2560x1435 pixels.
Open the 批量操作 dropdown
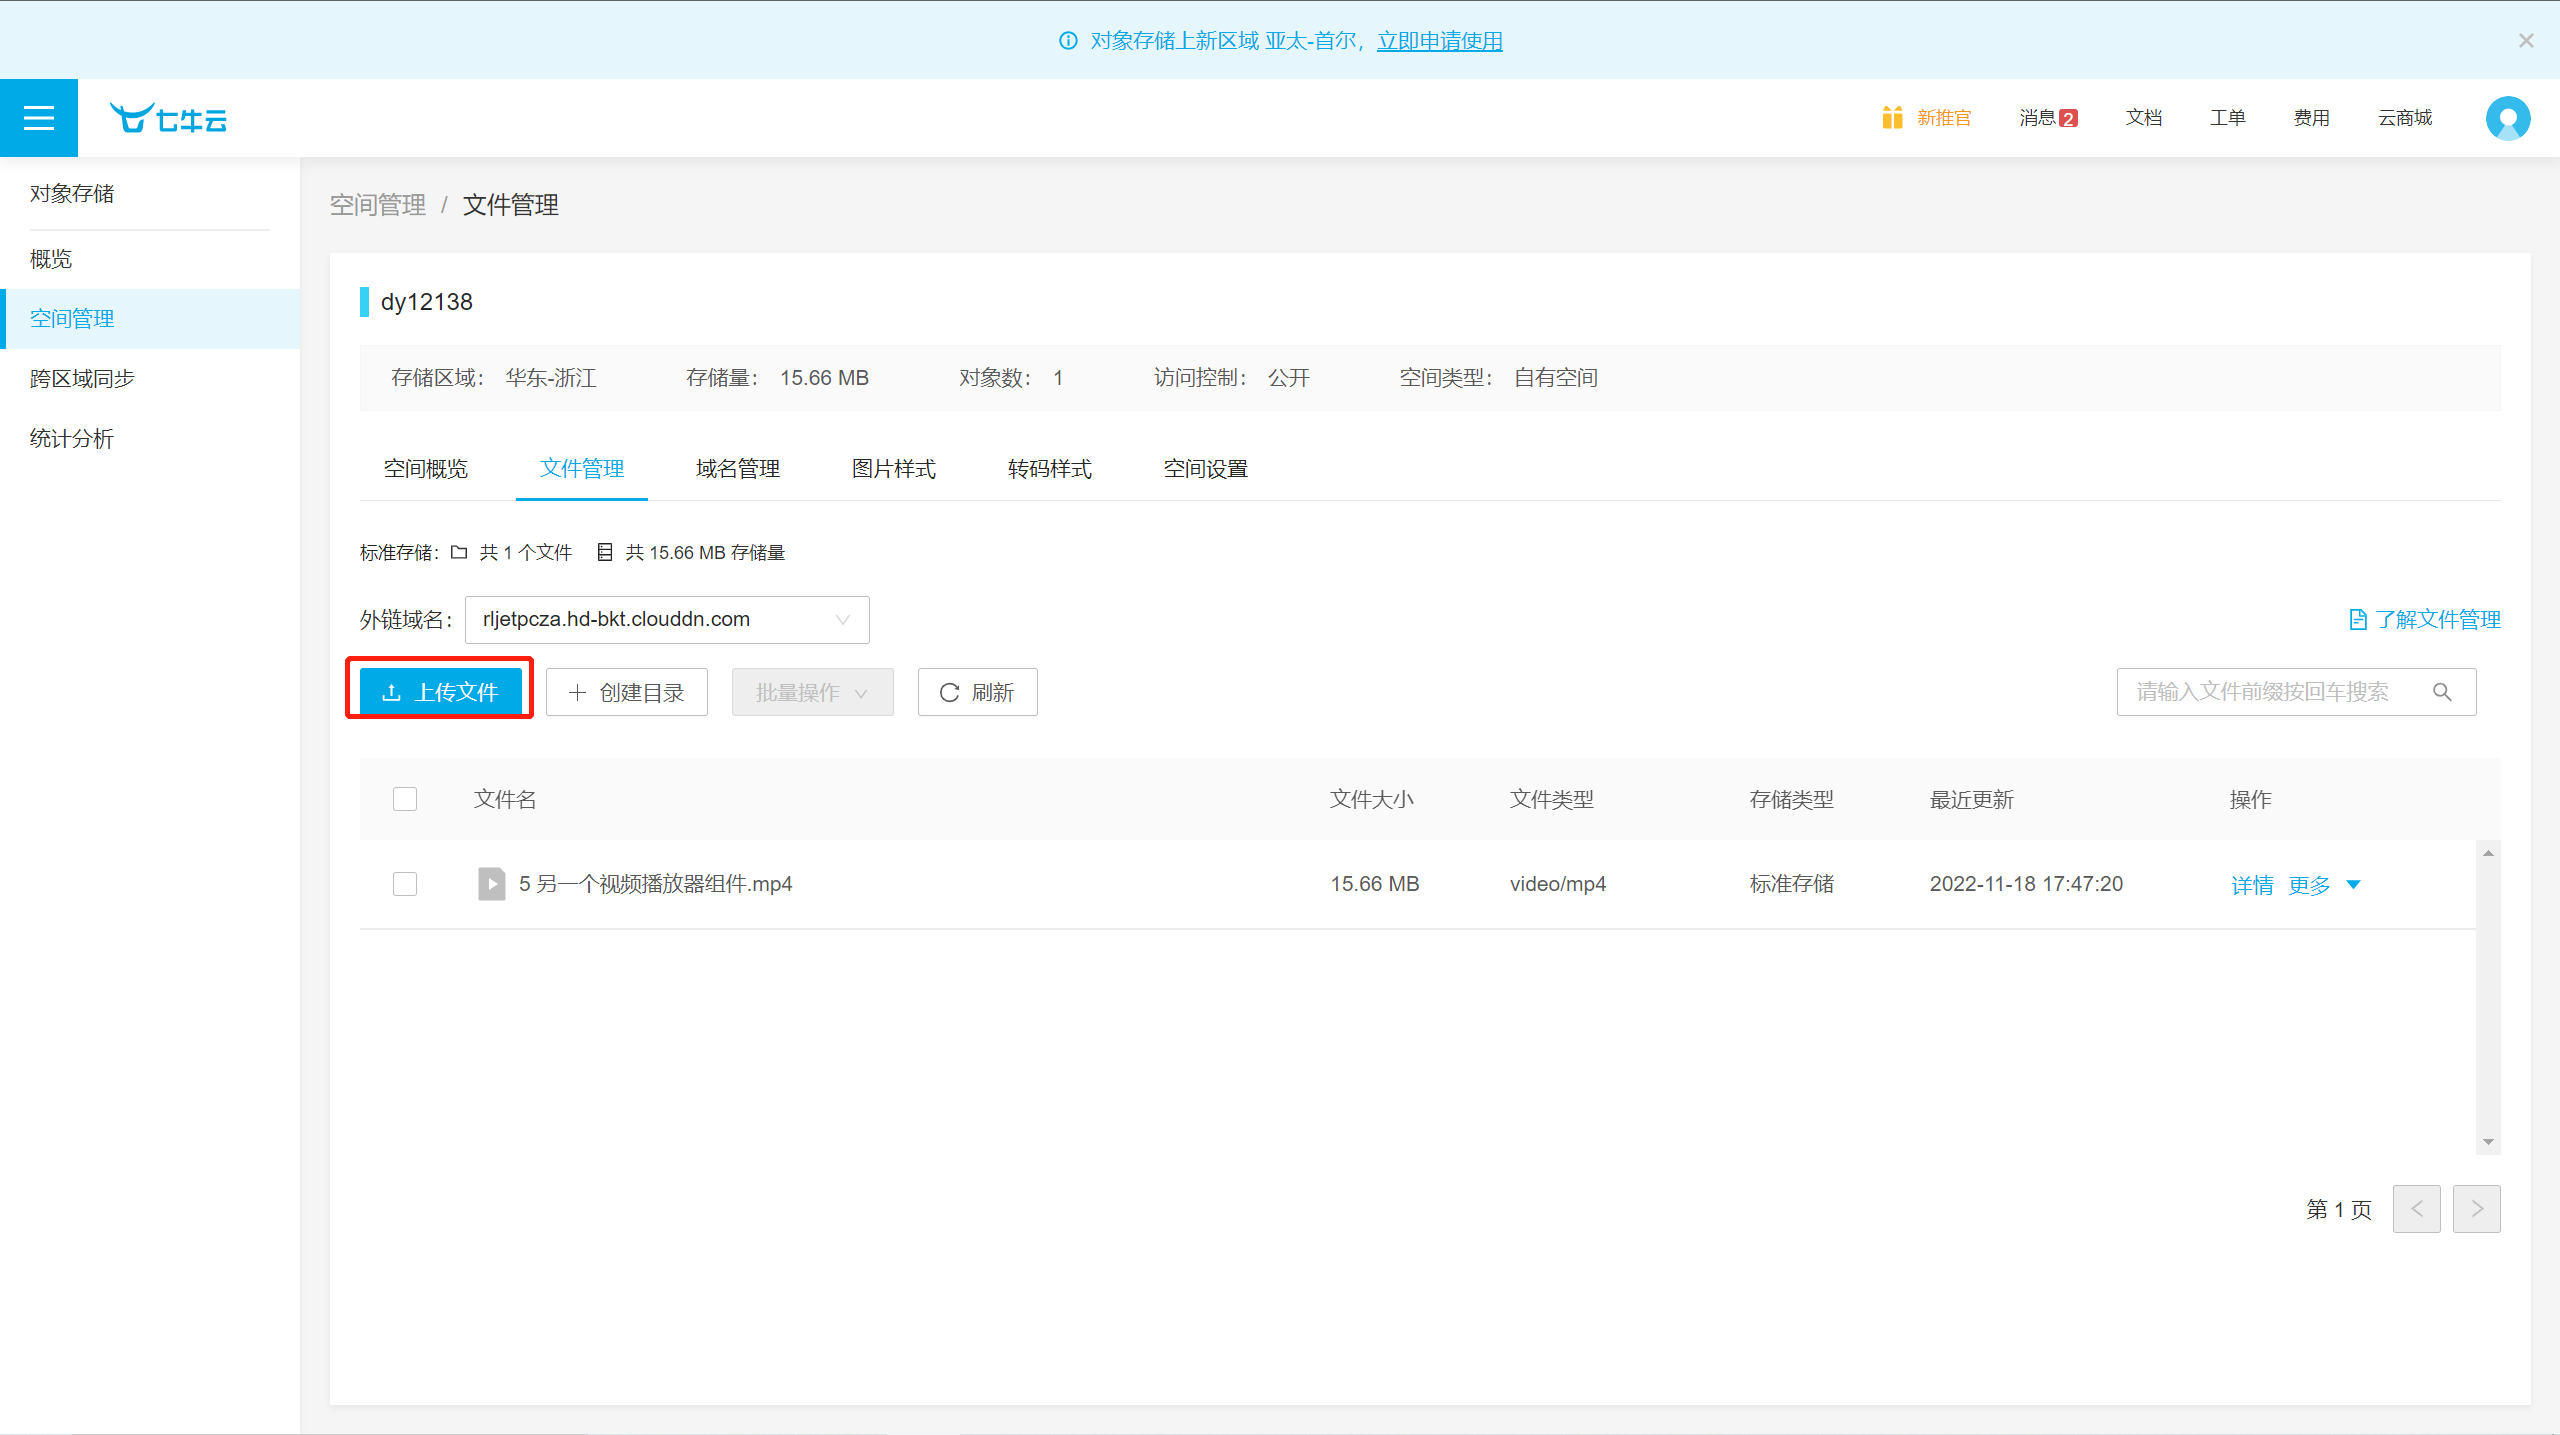[x=812, y=692]
